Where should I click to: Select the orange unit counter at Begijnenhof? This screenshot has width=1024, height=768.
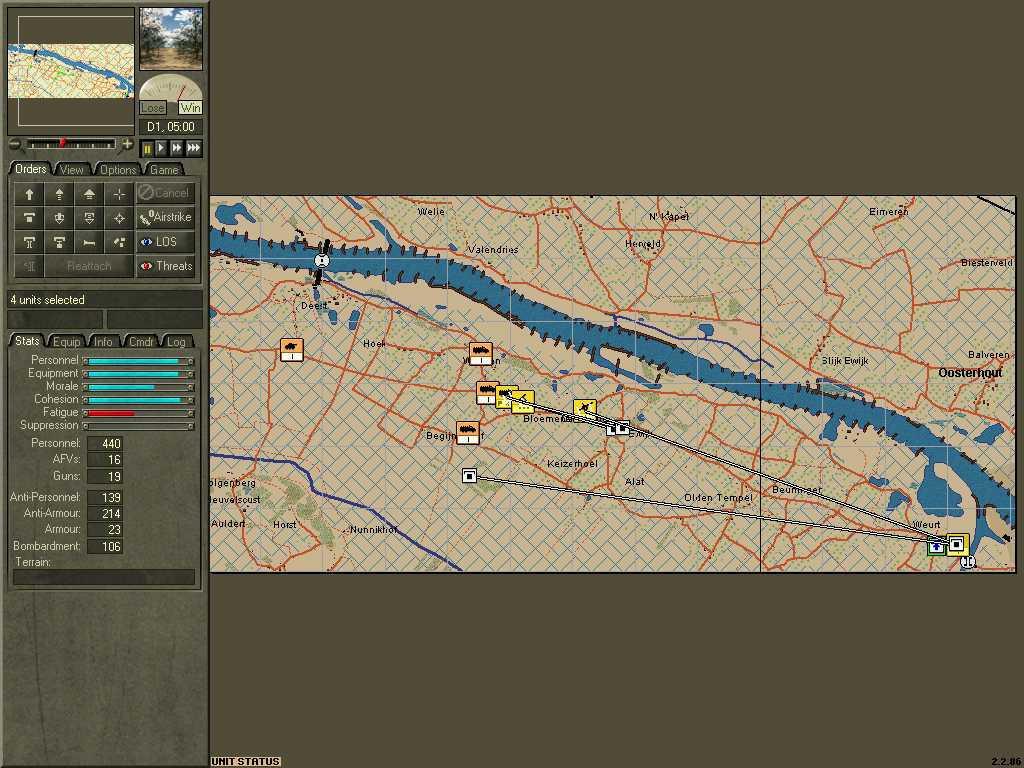tap(468, 432)
